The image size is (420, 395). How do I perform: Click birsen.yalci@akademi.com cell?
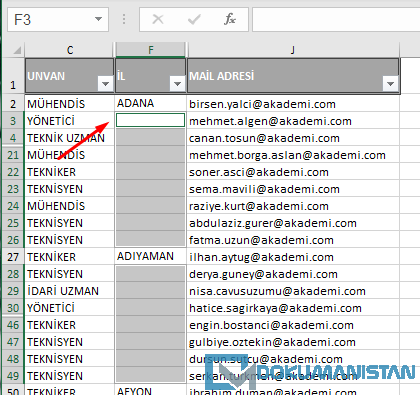click(293, 104)
